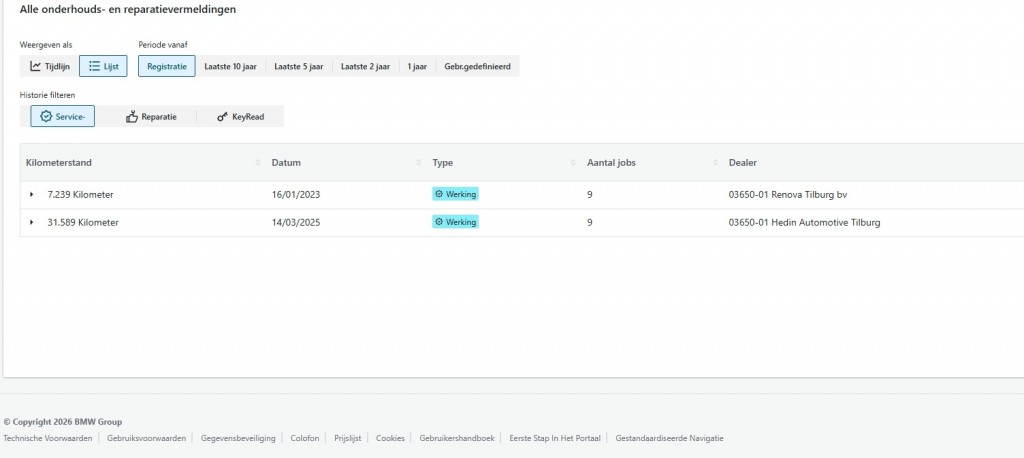Select the Lijst list view icon

pos(94,67)
